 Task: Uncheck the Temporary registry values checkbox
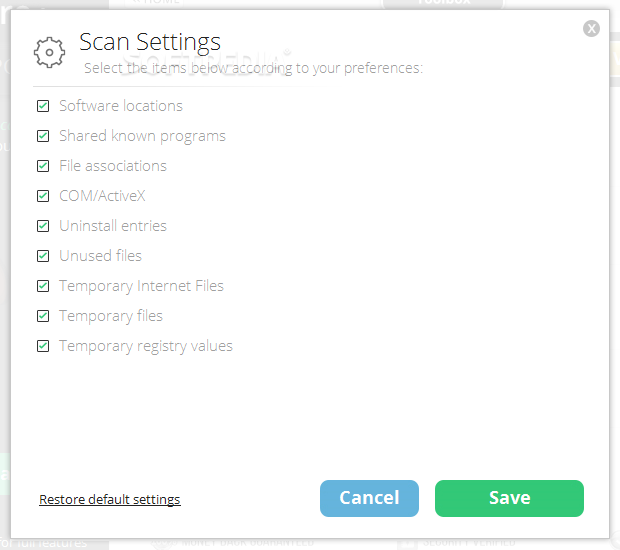point(43,346)
